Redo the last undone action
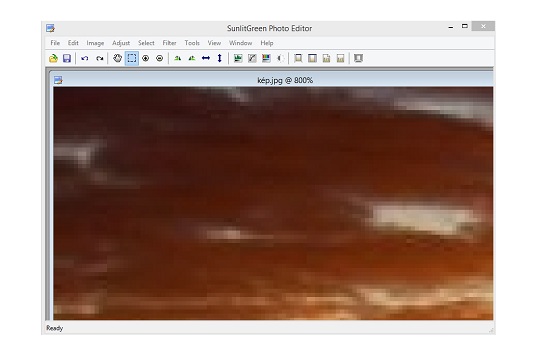 point(100,58)
